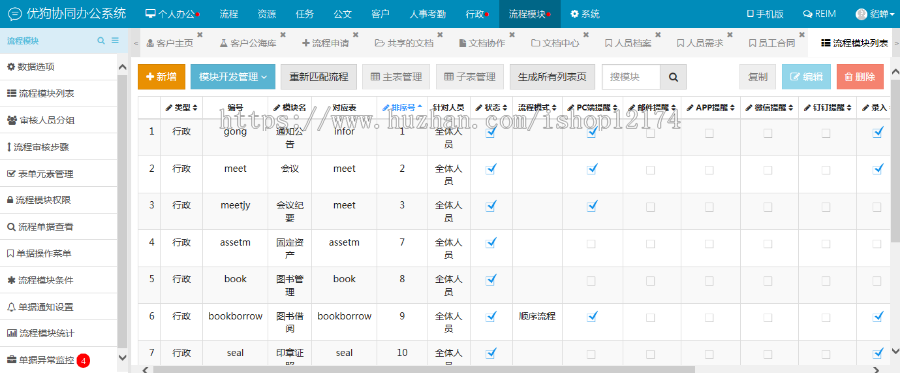Image resolution: width=900 pixels, height=373 pixels.
Task: Sort by 流程模式 column header
Action: [x=537, y=107]
